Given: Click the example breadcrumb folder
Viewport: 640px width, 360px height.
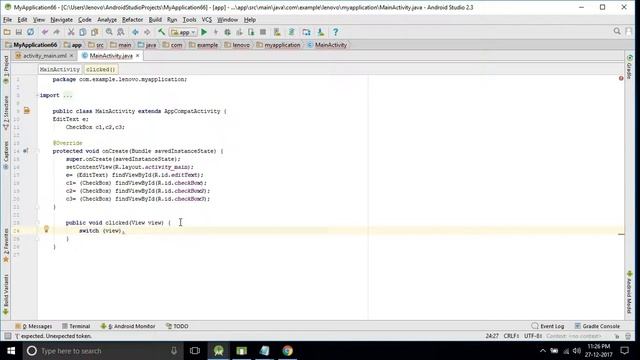Looking at the screenshot, I should [x=203, y=45].
